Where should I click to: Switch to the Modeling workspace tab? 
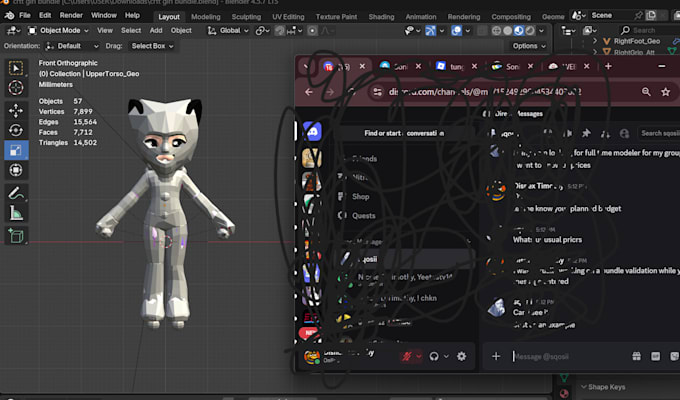[x=206, y=17]
